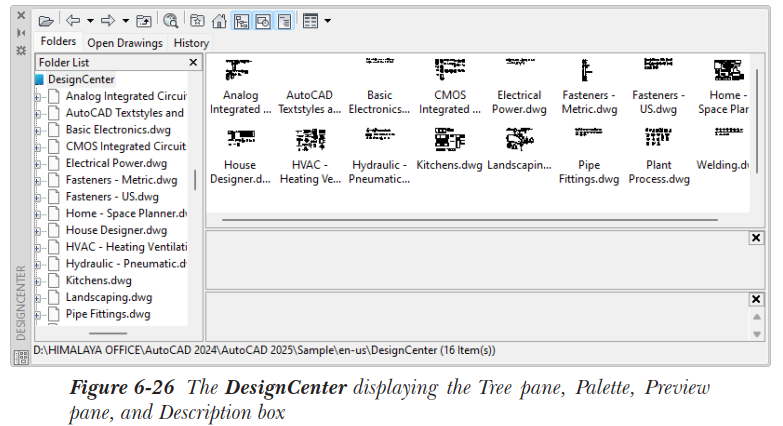This screenshot has height=426, width=783.
Task: Close the DesignCenter palette window
Action: (x=21, y=15)
